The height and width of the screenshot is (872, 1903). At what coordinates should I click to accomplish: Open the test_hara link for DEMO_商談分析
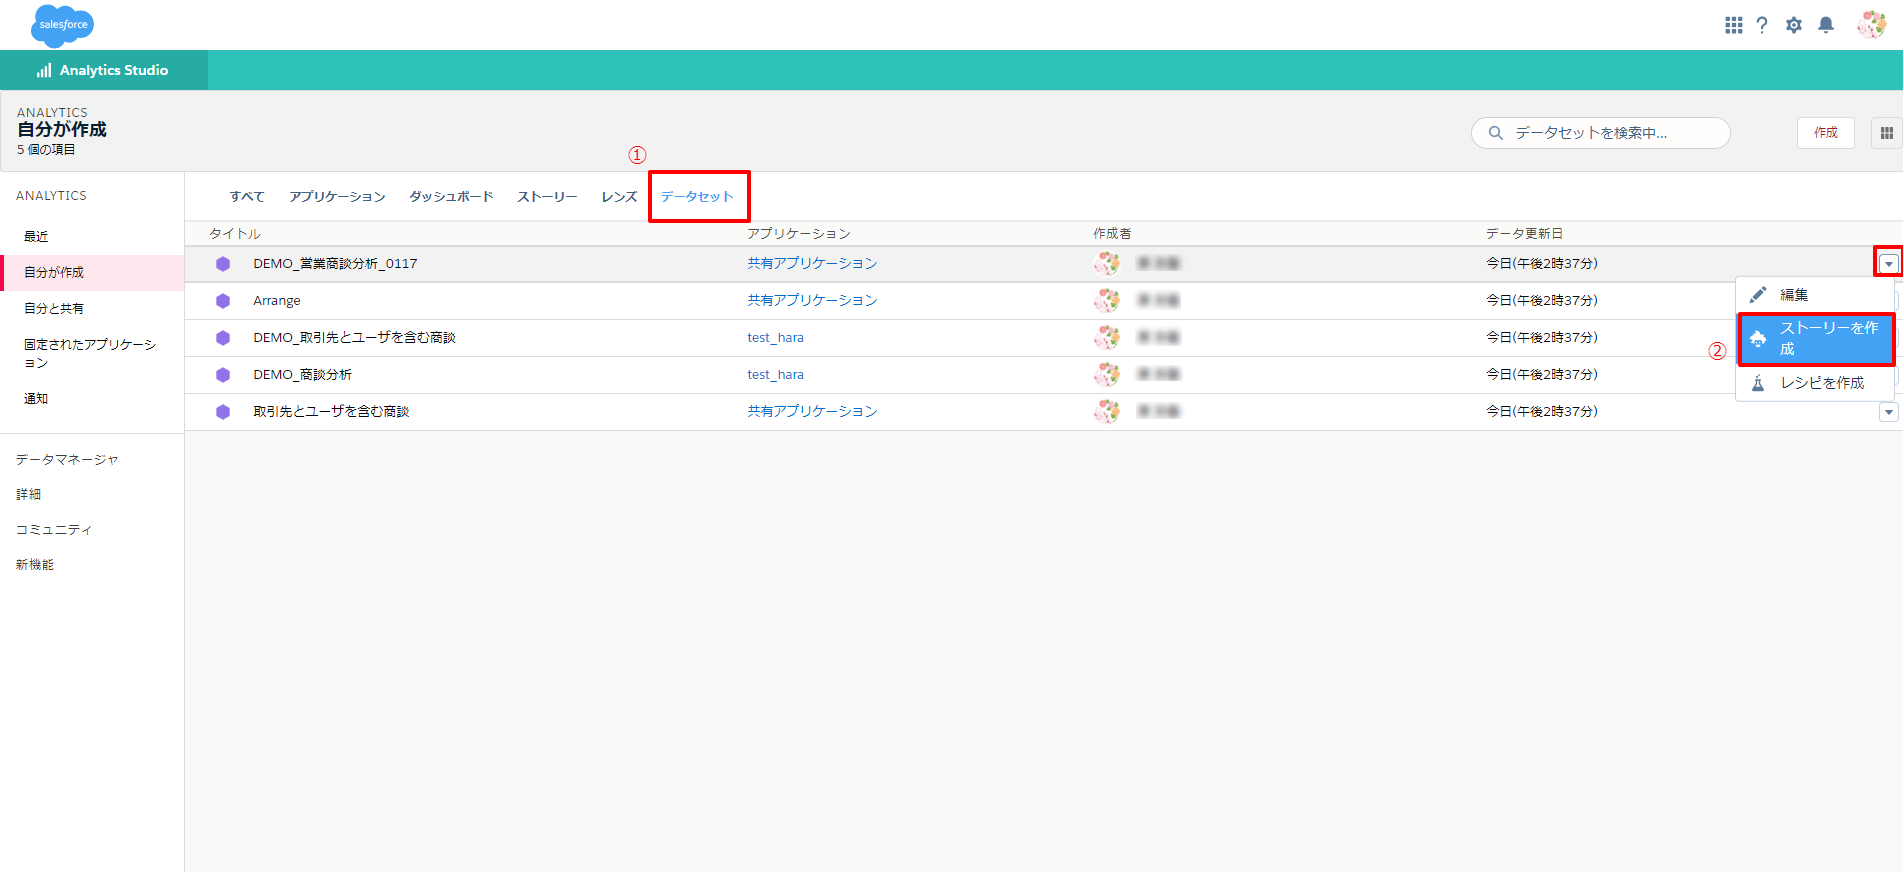775,375
